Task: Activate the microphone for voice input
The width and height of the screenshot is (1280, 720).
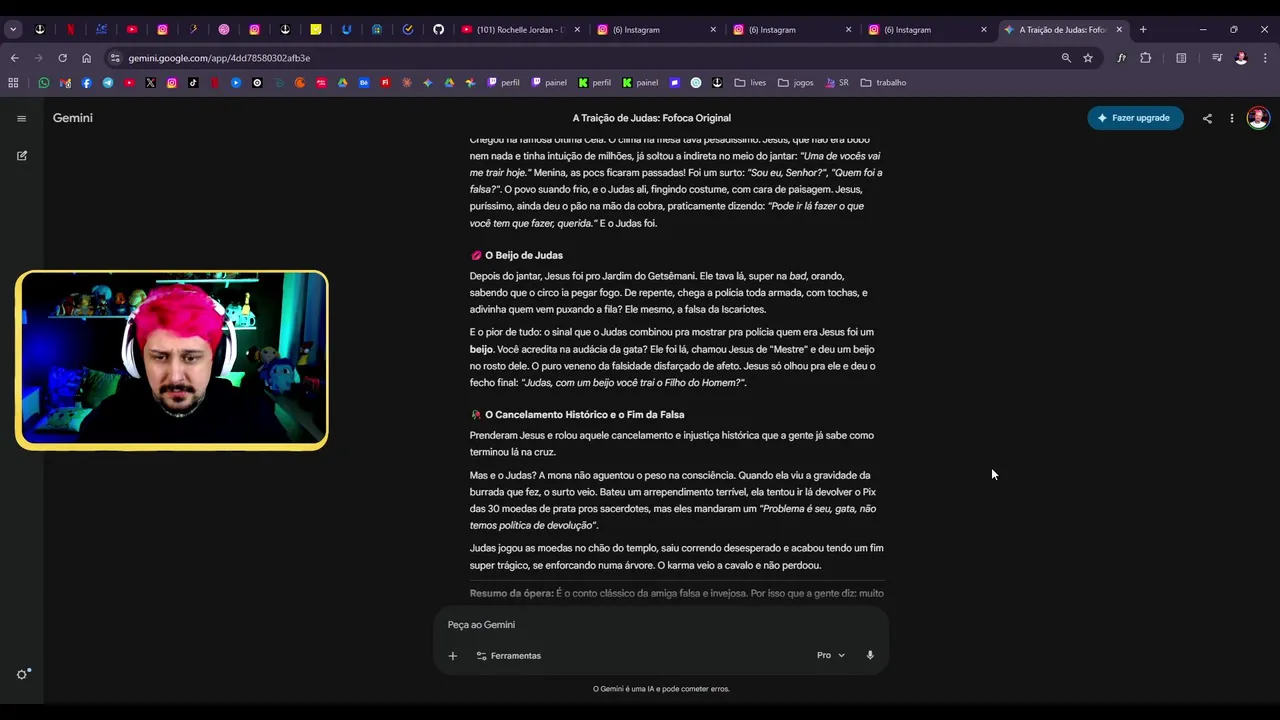Action: (x=870, y=655)
